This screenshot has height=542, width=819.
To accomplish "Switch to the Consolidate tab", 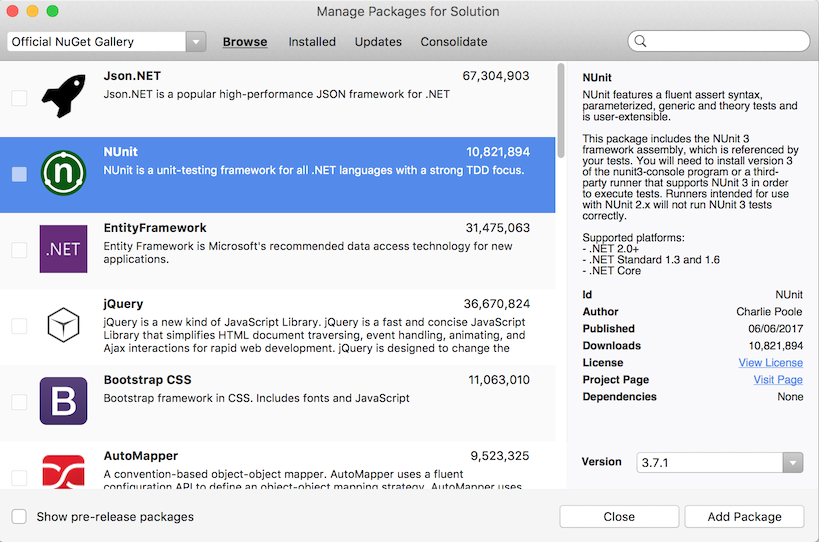I will [454, 42].
